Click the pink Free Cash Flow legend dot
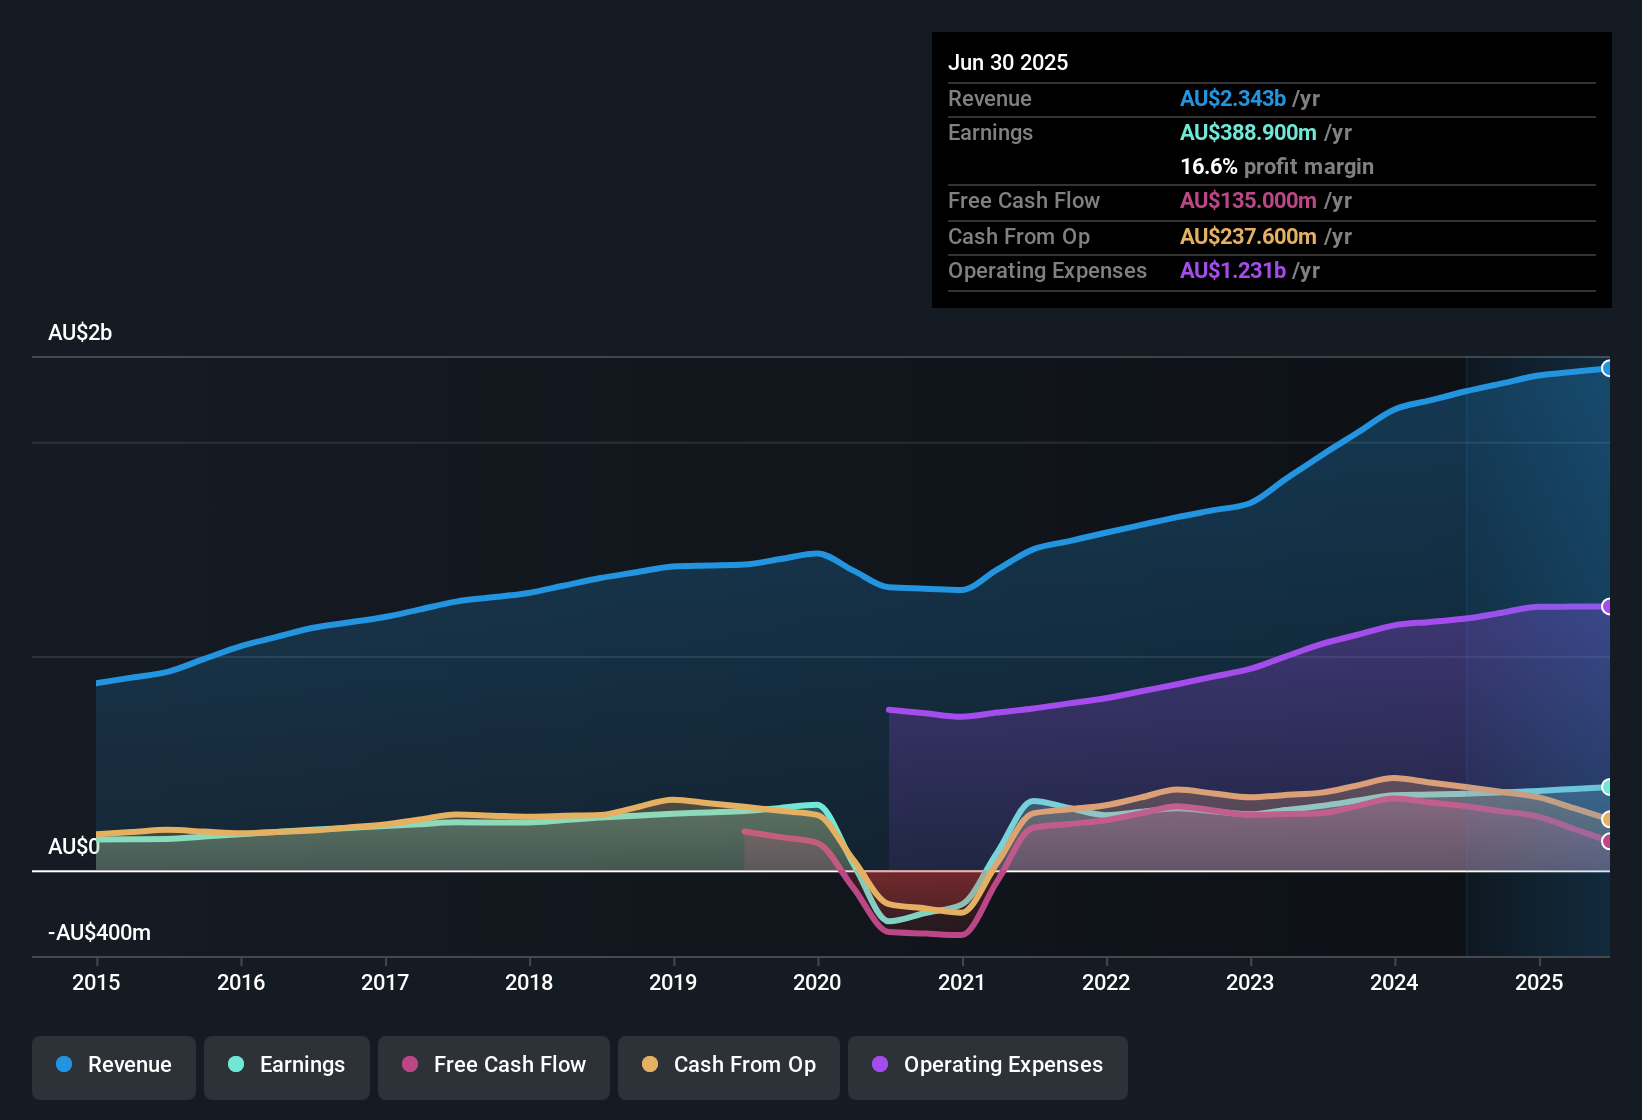This screenshot has width=1642, height=1120. [x=410, y=1065]
